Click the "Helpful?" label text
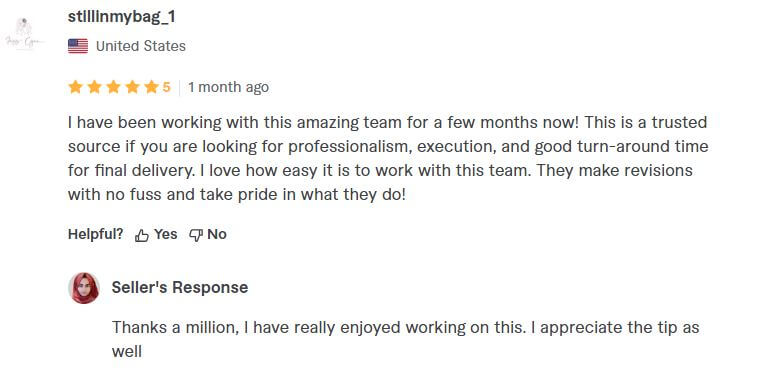The width and height of the screenshot is (763, 383). (x=95, y=235)
